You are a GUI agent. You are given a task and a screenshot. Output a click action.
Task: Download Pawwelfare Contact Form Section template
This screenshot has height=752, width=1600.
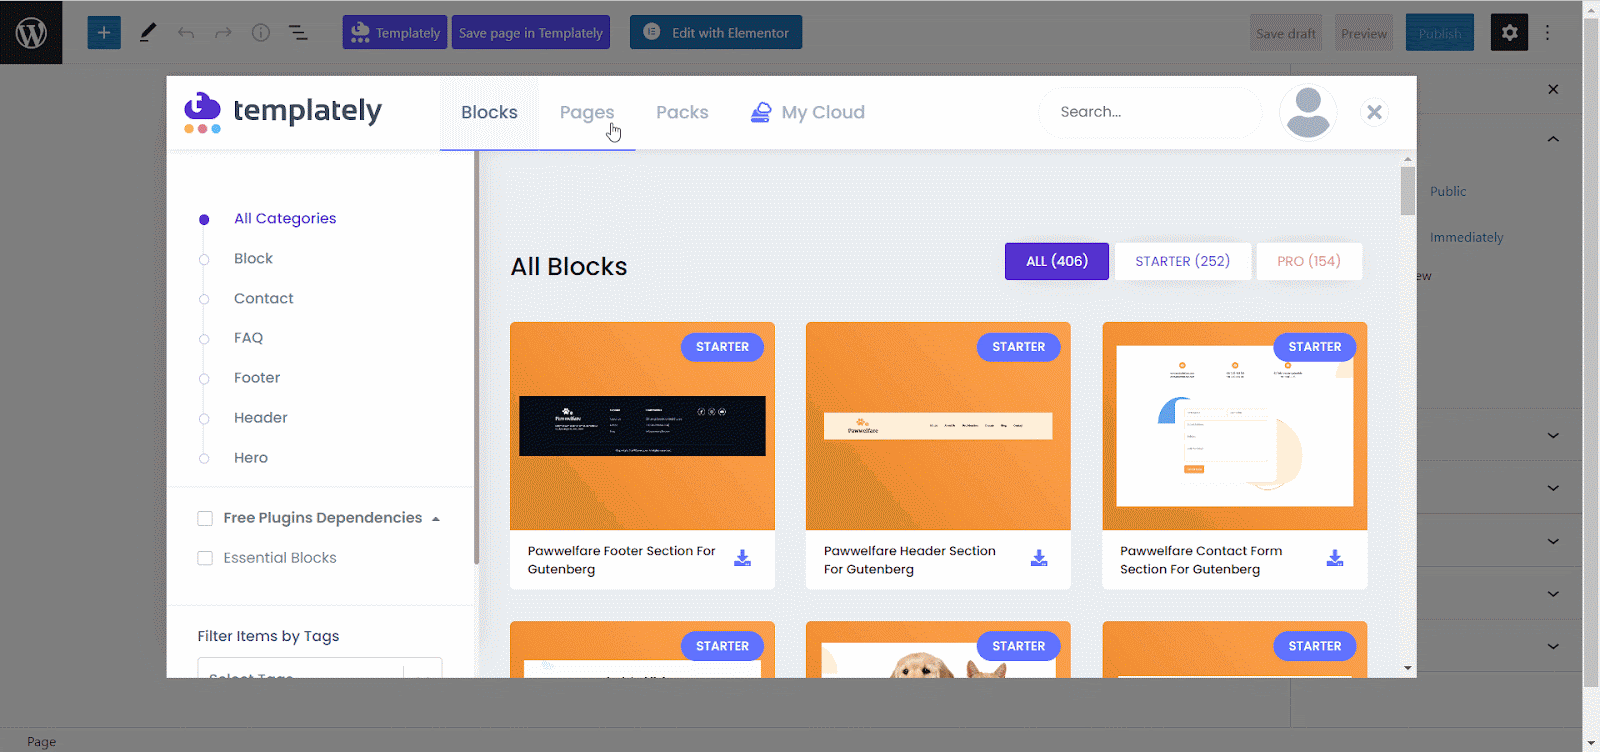tap(1335, 558)
